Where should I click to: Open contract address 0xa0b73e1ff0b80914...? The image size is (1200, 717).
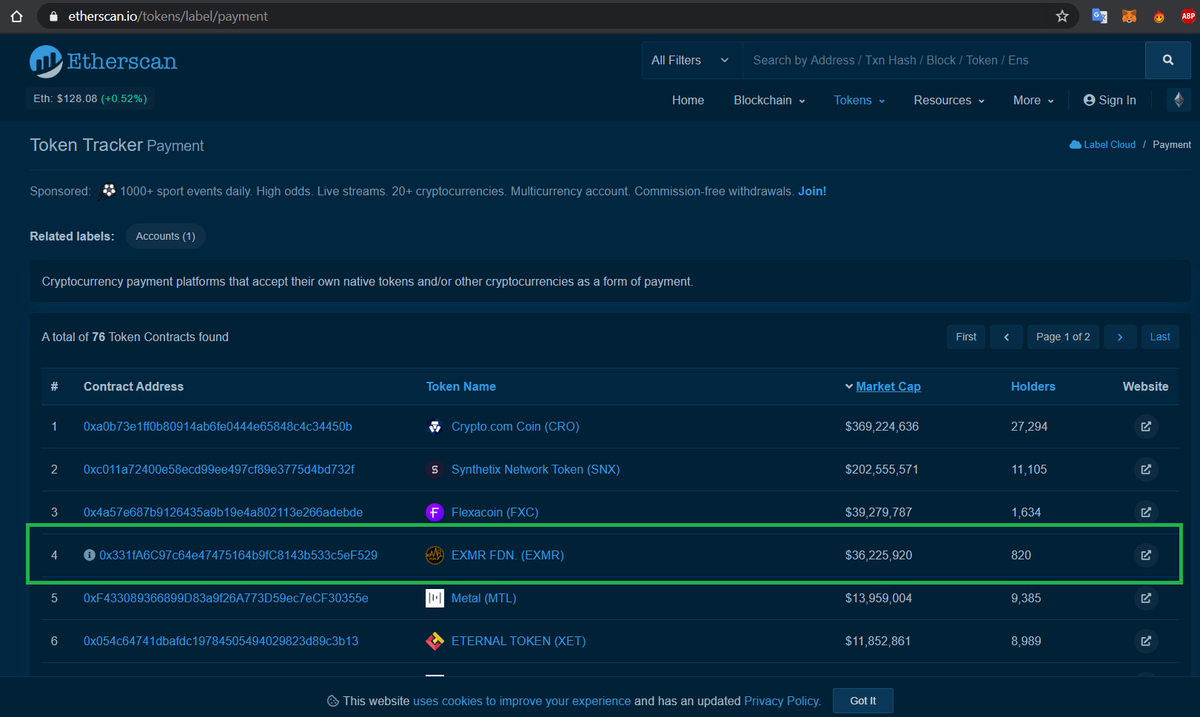click(x=218, y=427)
